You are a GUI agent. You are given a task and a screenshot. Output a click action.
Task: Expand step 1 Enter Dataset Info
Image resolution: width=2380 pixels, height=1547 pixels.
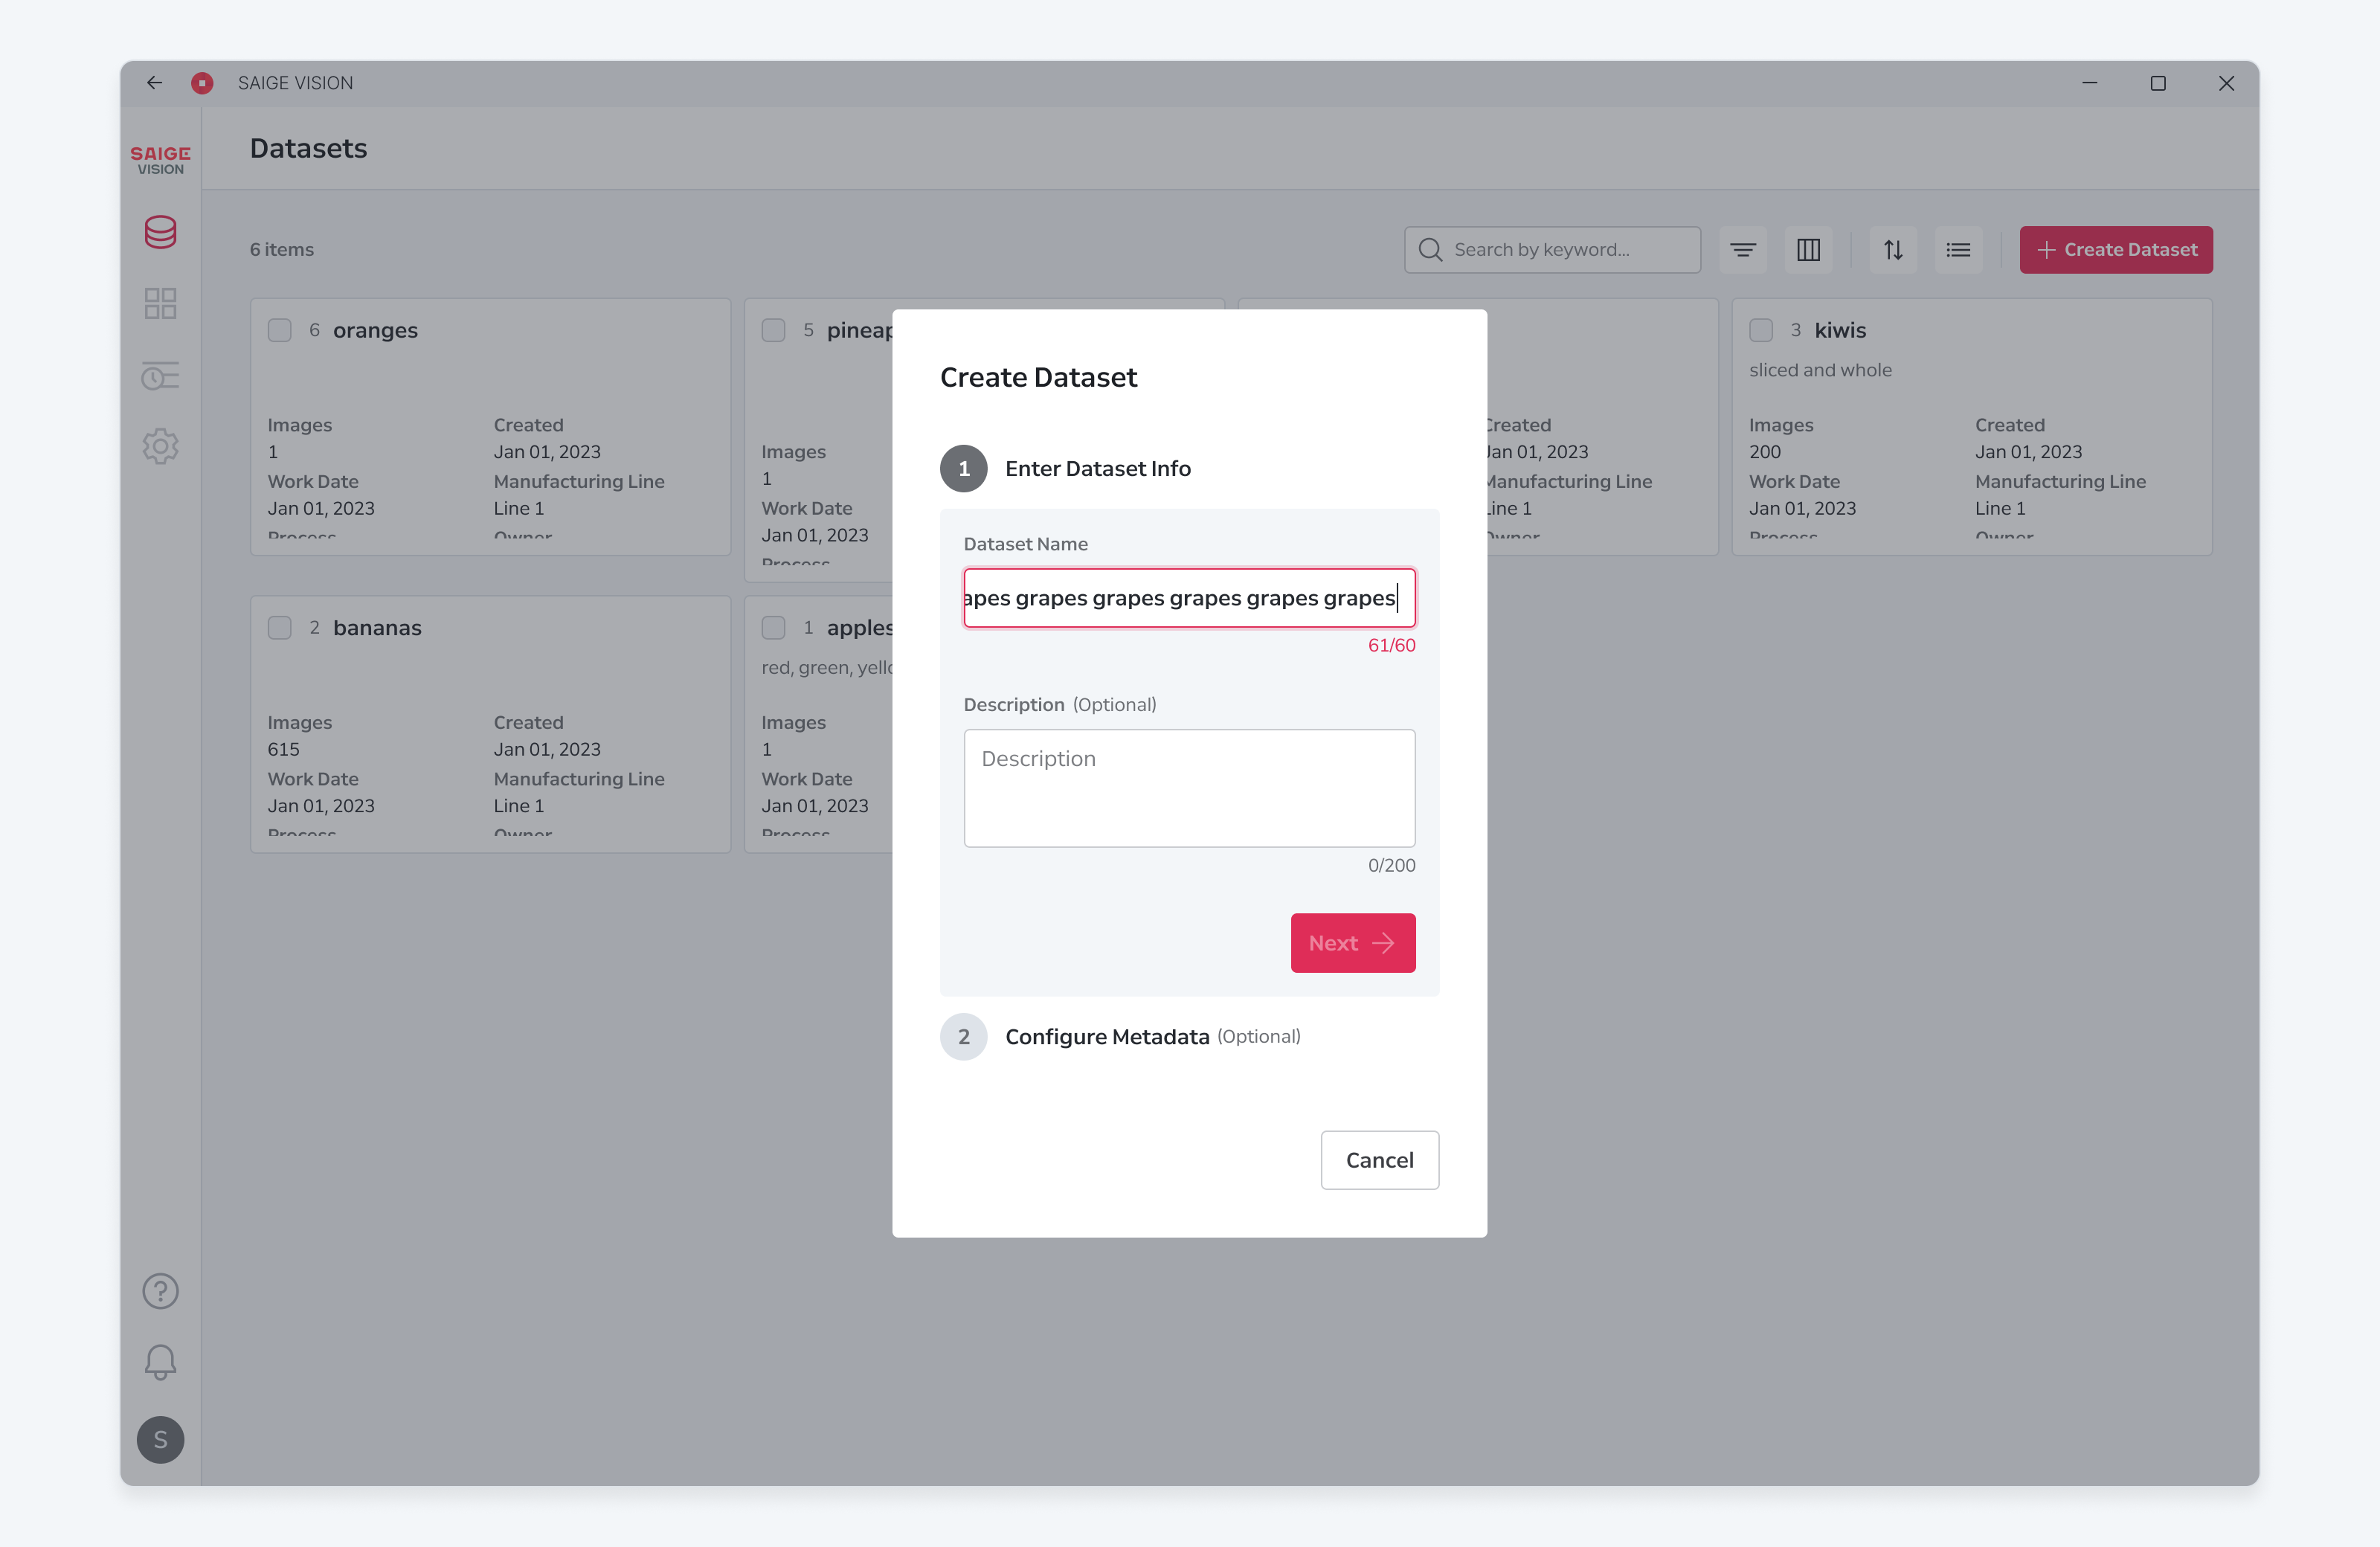[1065, 469]
